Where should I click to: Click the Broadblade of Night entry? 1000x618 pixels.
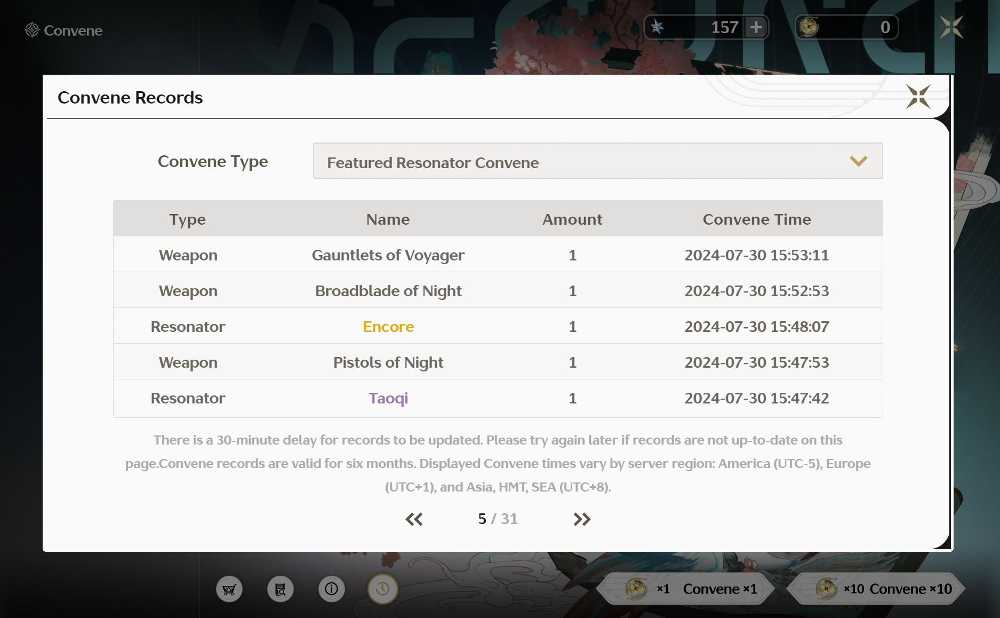pos(388,291)
